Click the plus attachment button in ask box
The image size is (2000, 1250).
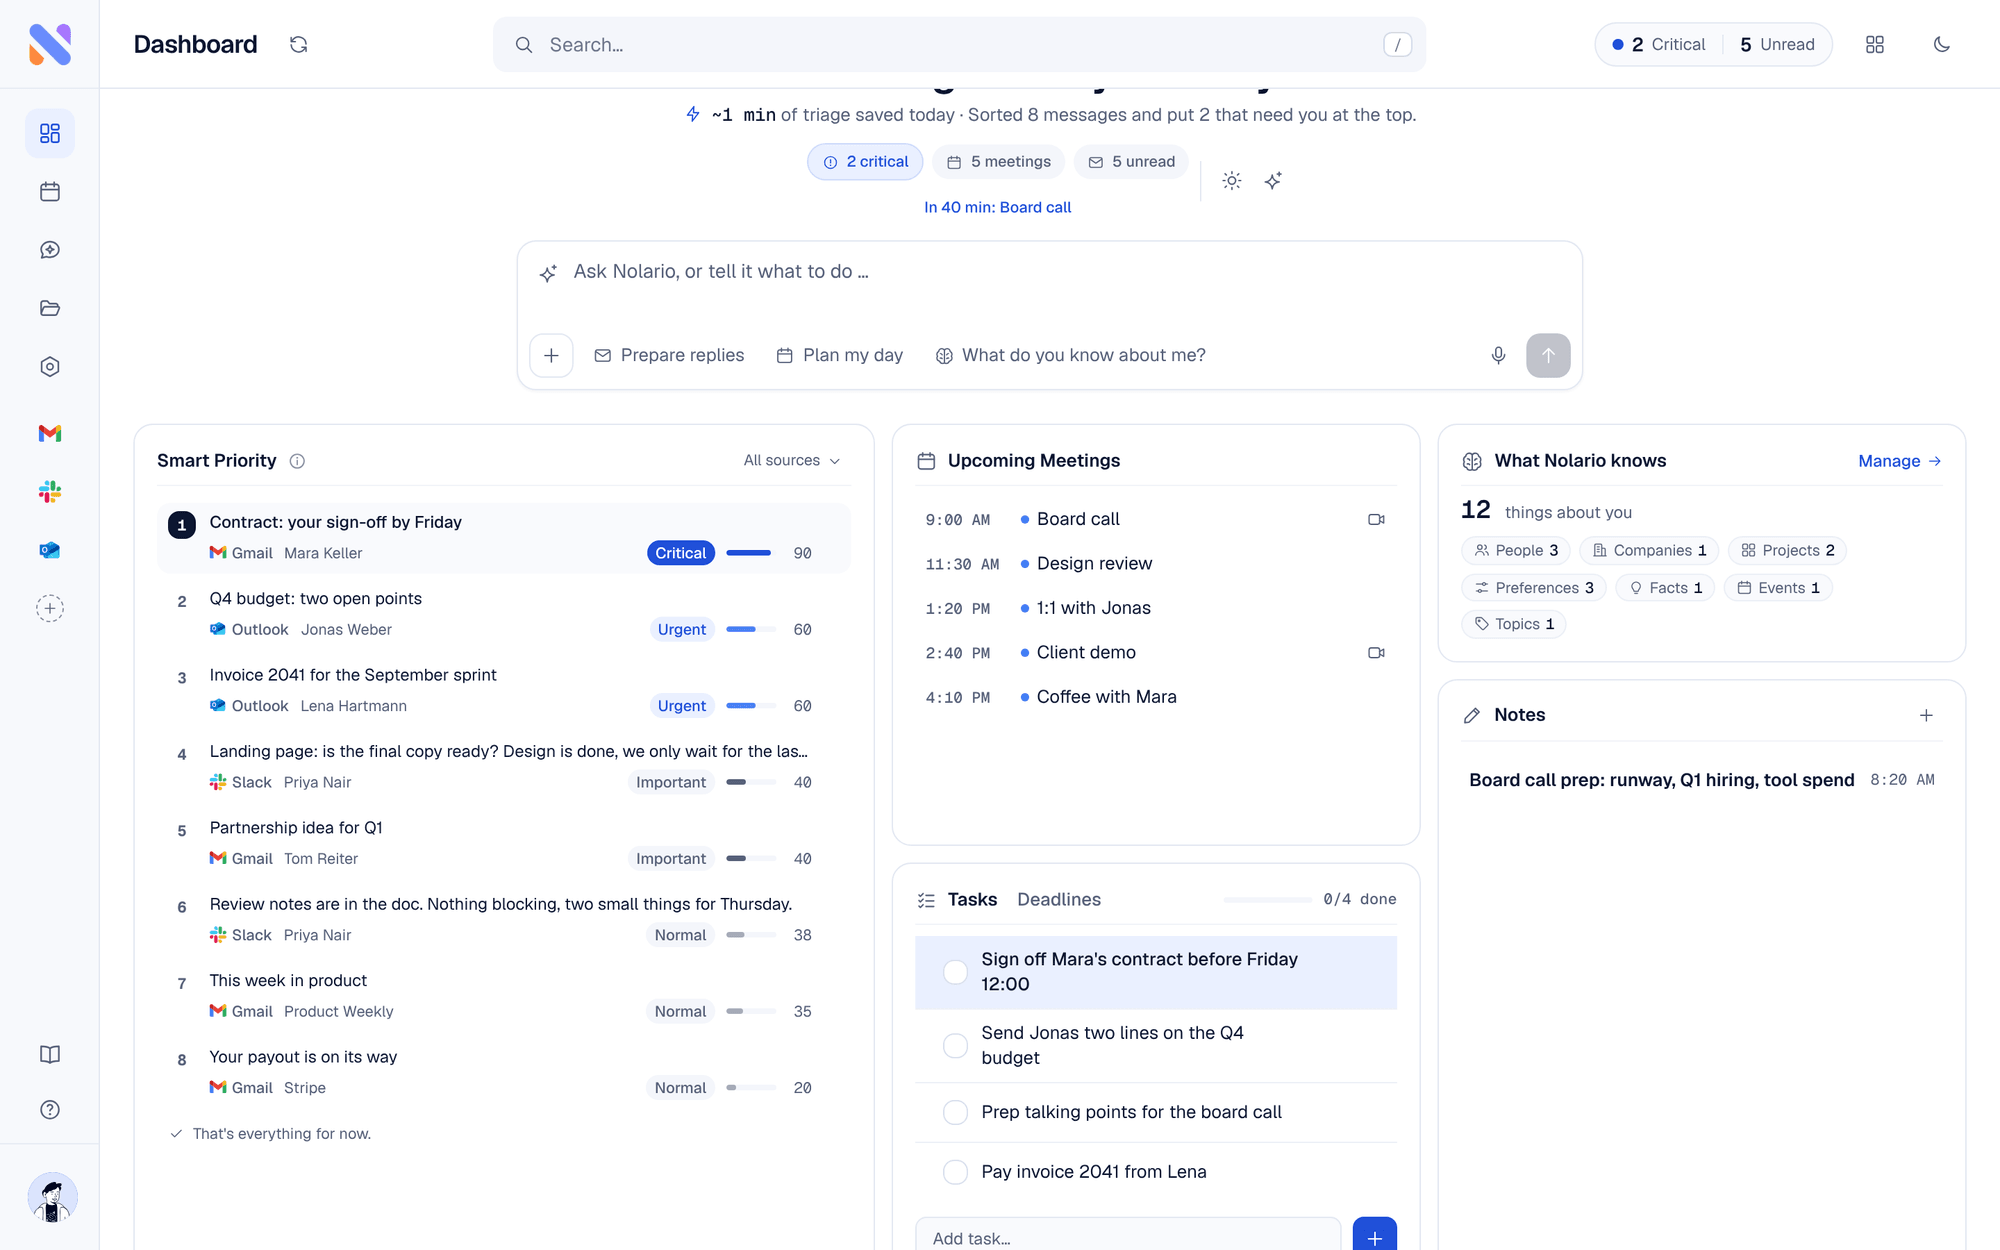pyautogui.click(x=551, y=355)
